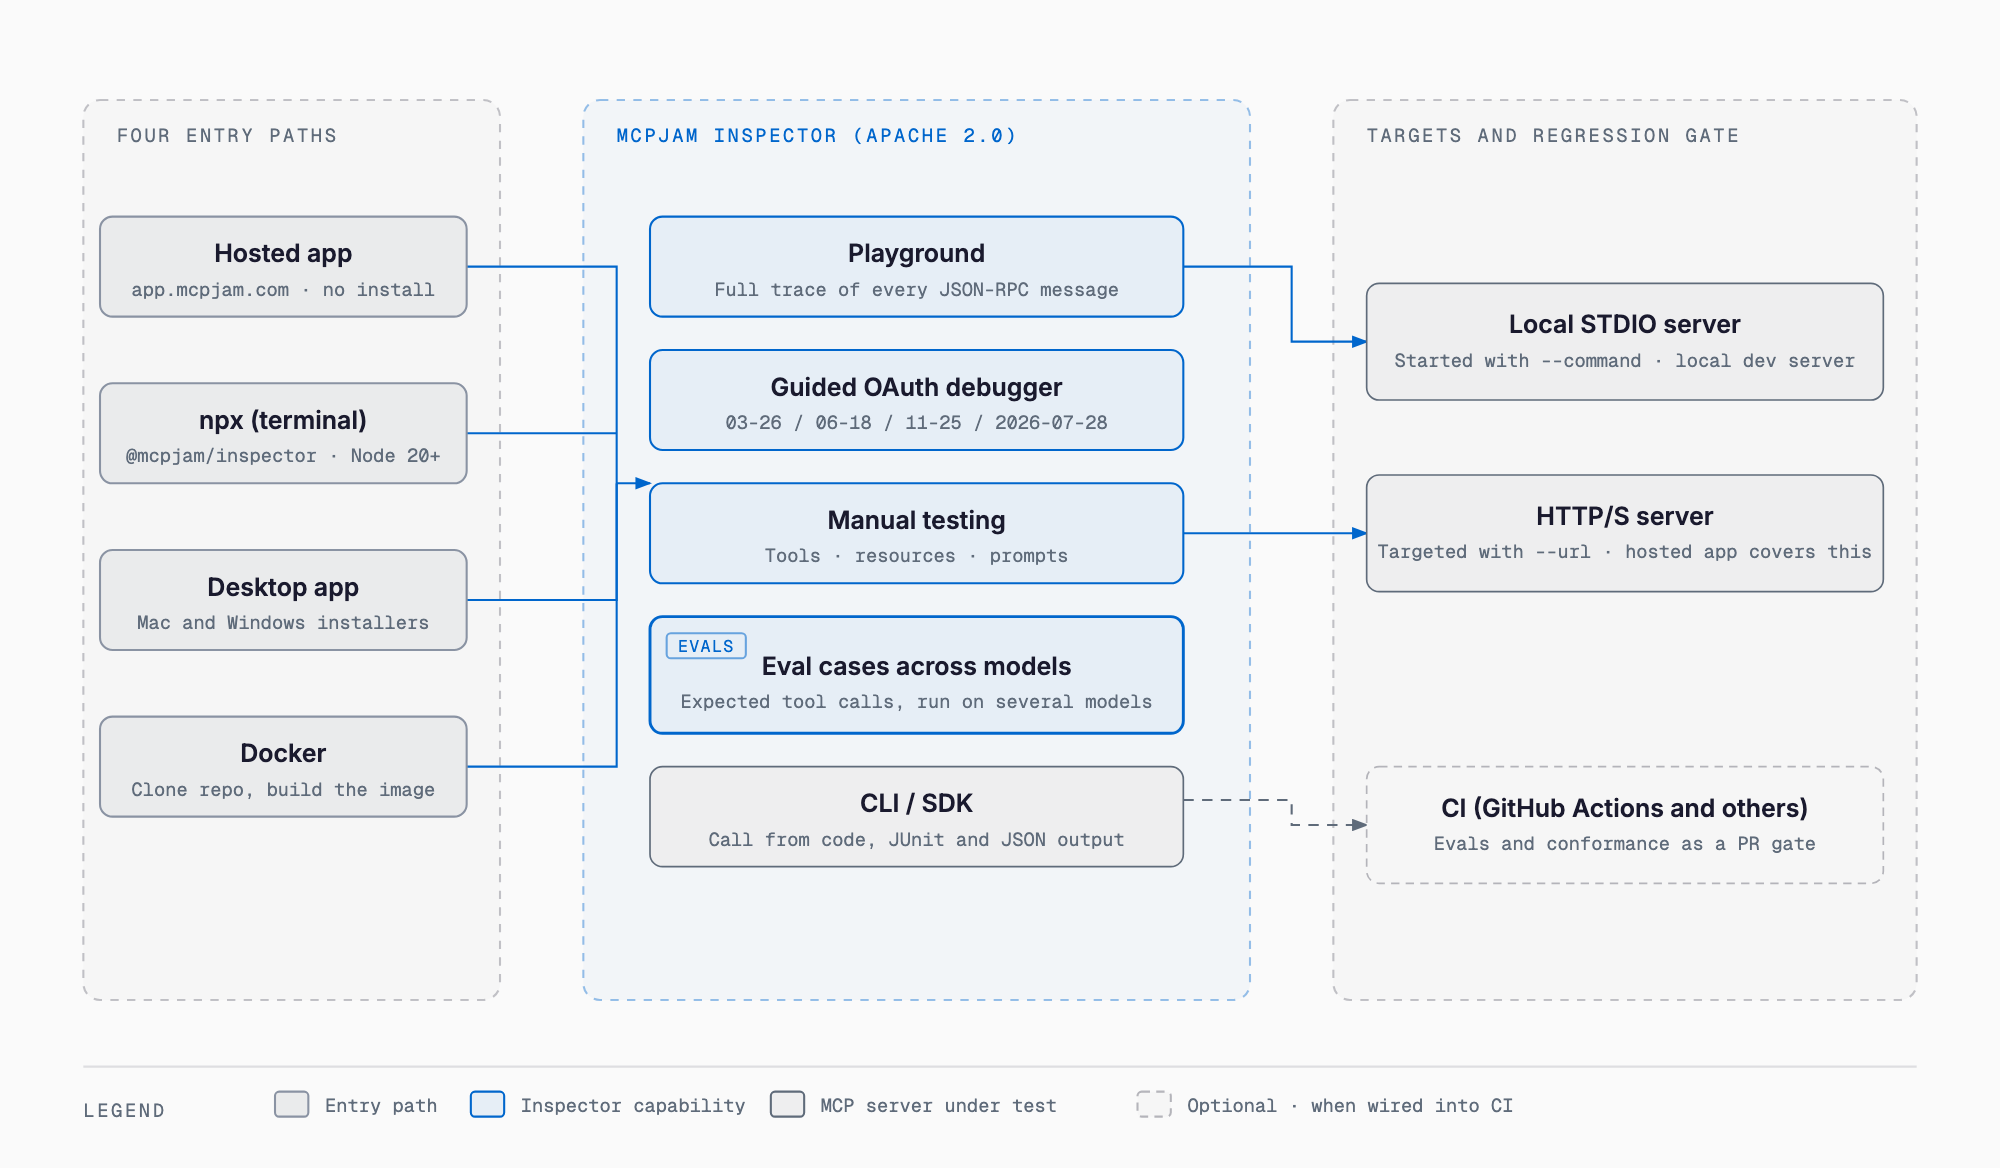Open the Manual testing card

(x=916, y=533)
